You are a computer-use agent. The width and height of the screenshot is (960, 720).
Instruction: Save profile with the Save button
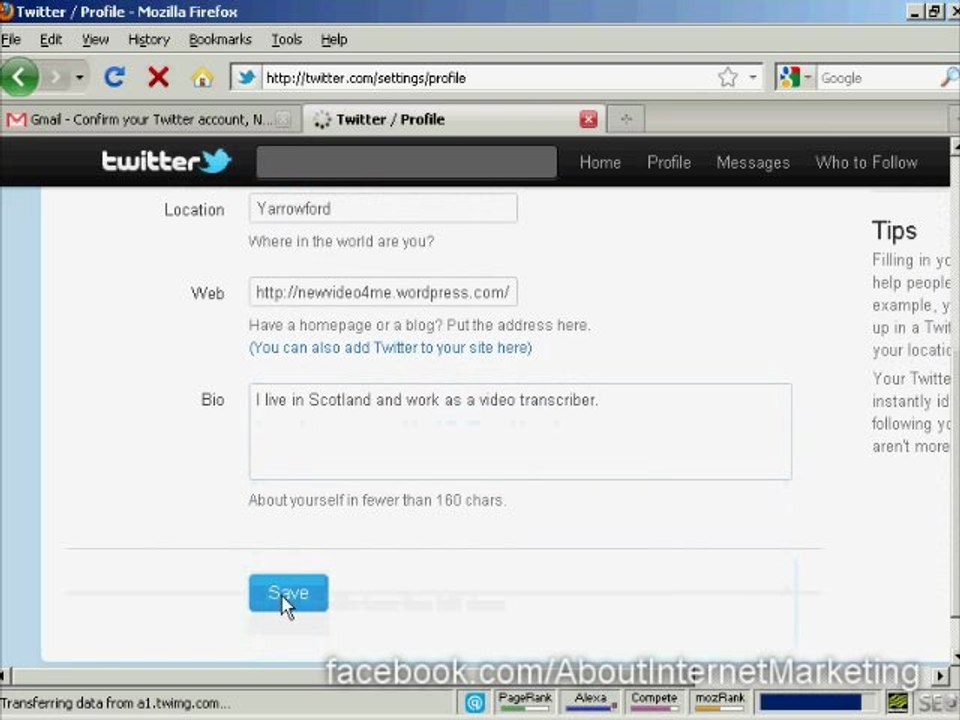coord(288,593)
